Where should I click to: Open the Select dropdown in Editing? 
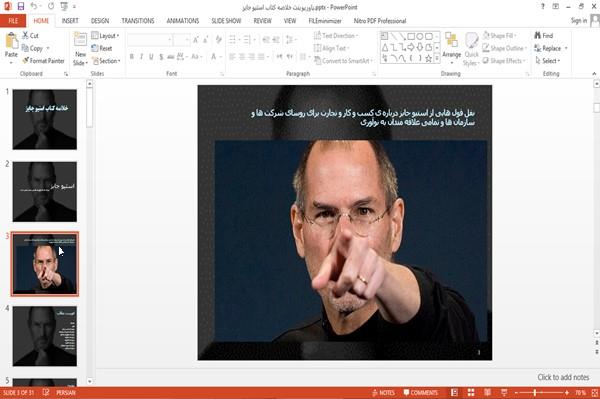pyautogui.click(x=548, y=61)
